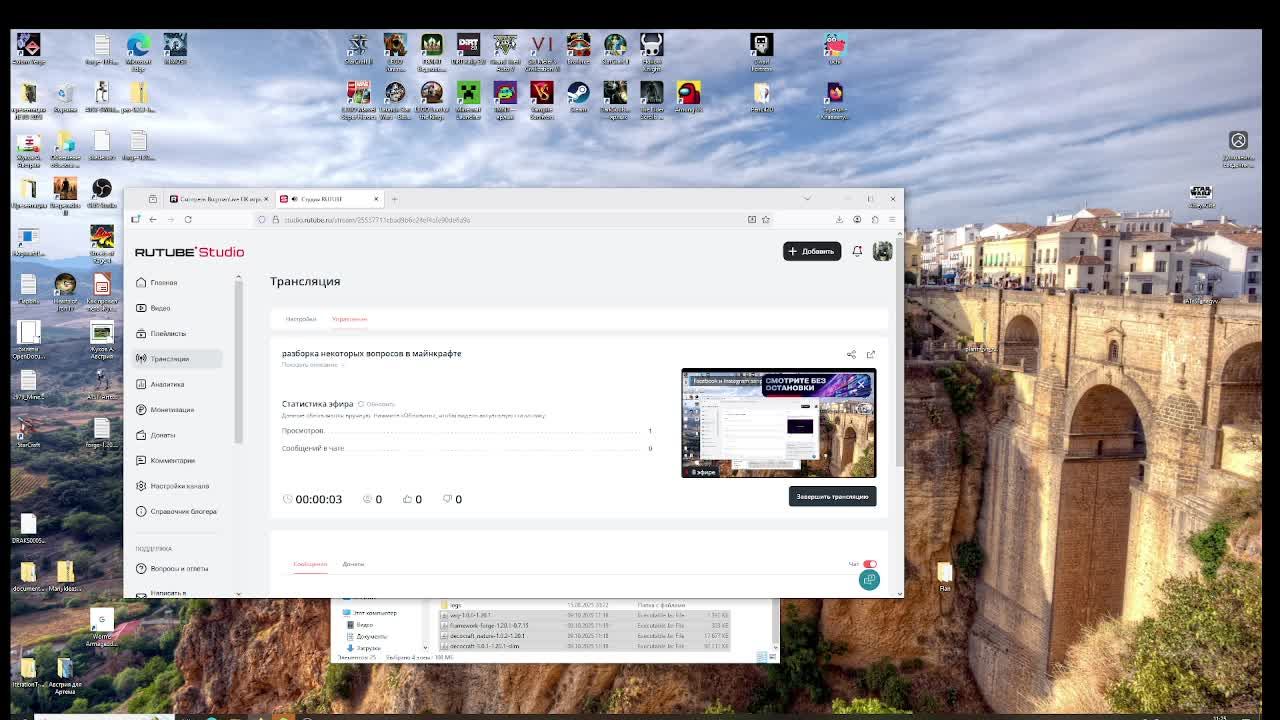Select the Steam desktop icon

578,98
